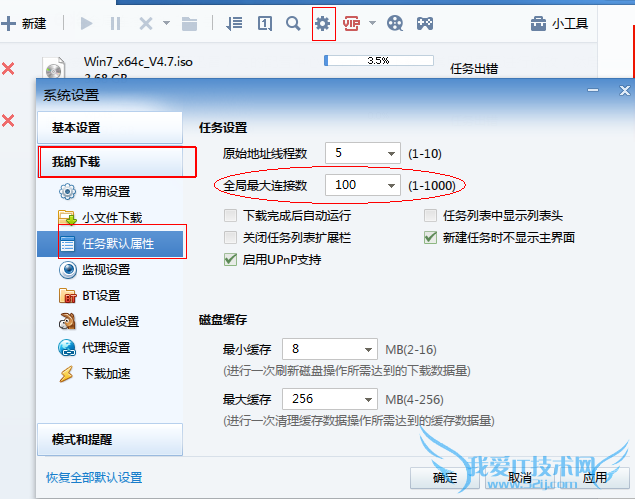The height and width of the screenshot is (499, 635).
Task: Disable 启用UPnP支持 checkbox
Action: click(230, 259)
